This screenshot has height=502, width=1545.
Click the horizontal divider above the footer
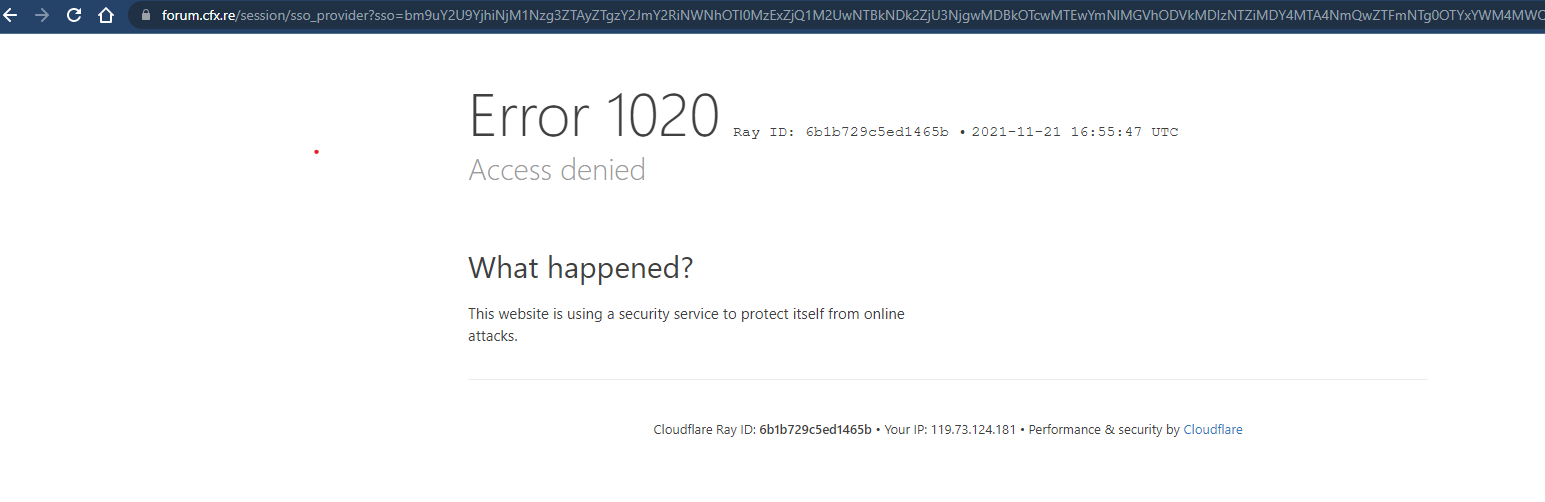click(x=947, y=379)
